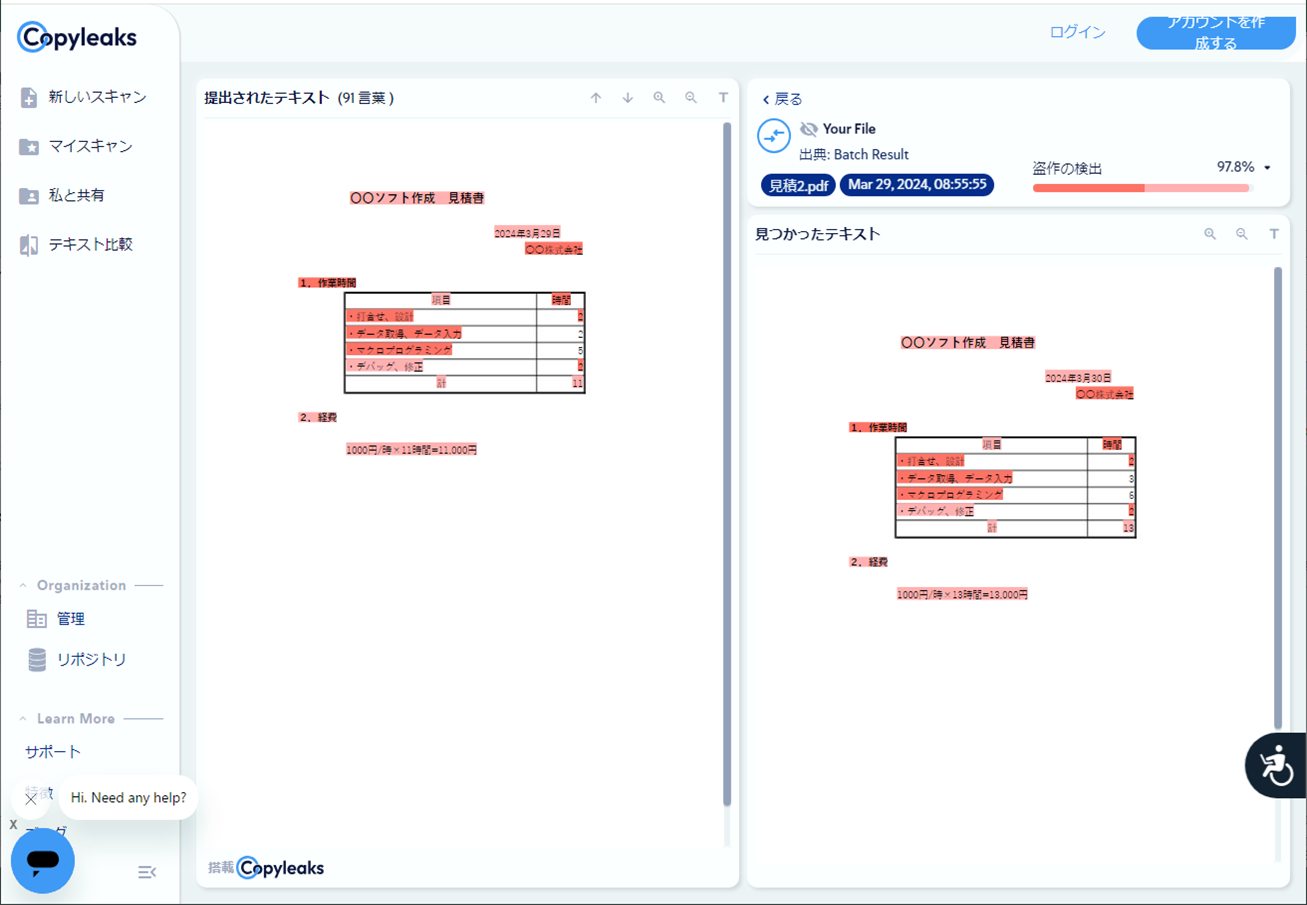Toggle the Your File hidden-eye icon
The image size is (1307, 905).
[x=809, y=129]
